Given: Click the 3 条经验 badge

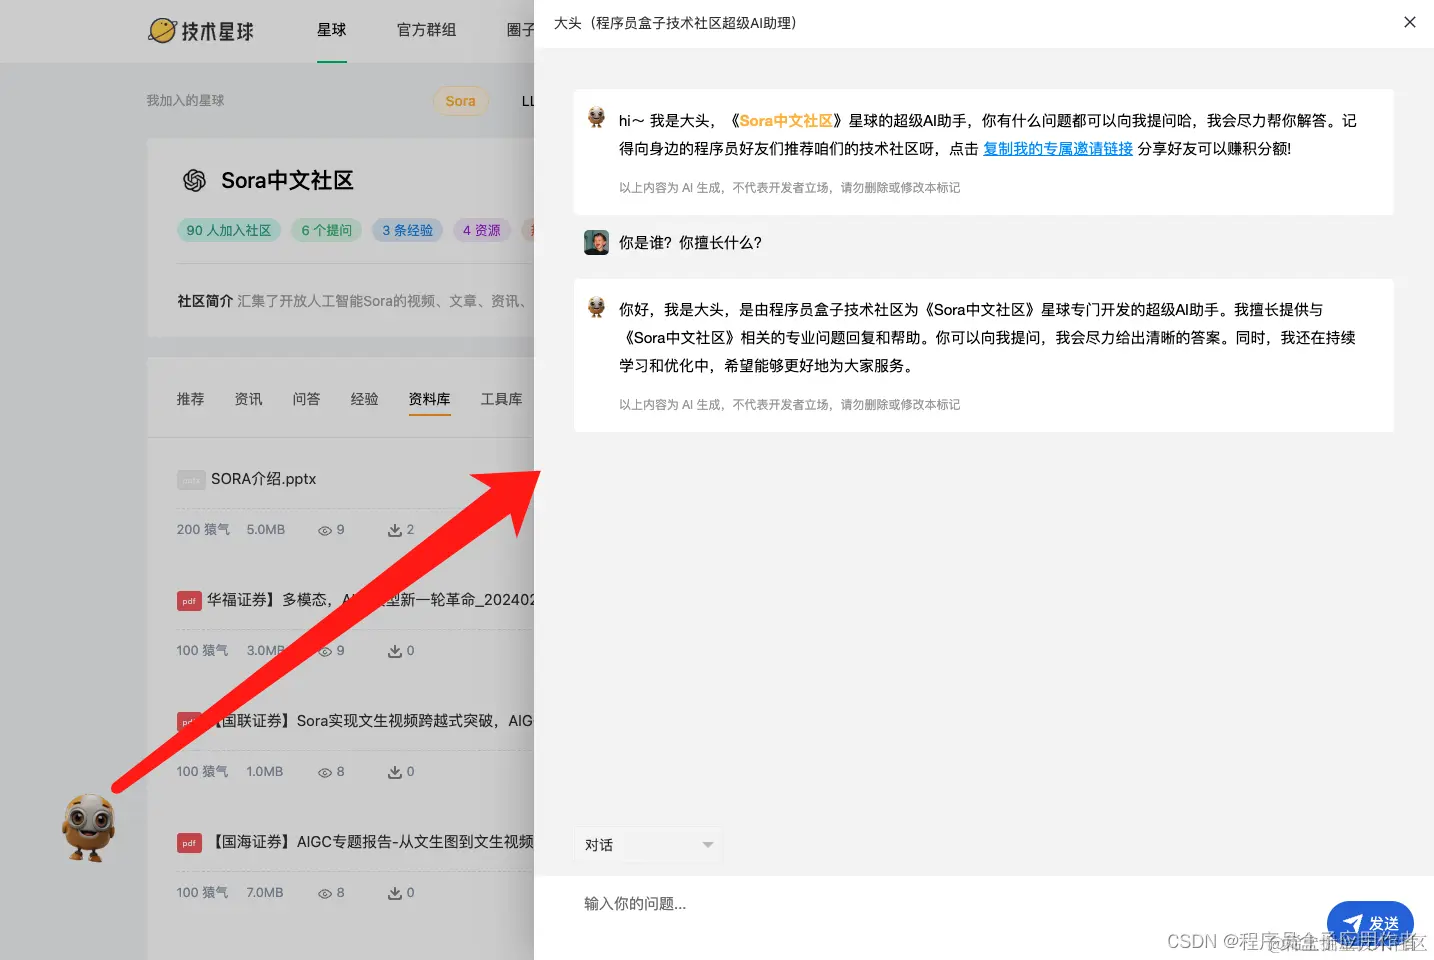Looking at the screenshot, I should [x=408, y=230].
